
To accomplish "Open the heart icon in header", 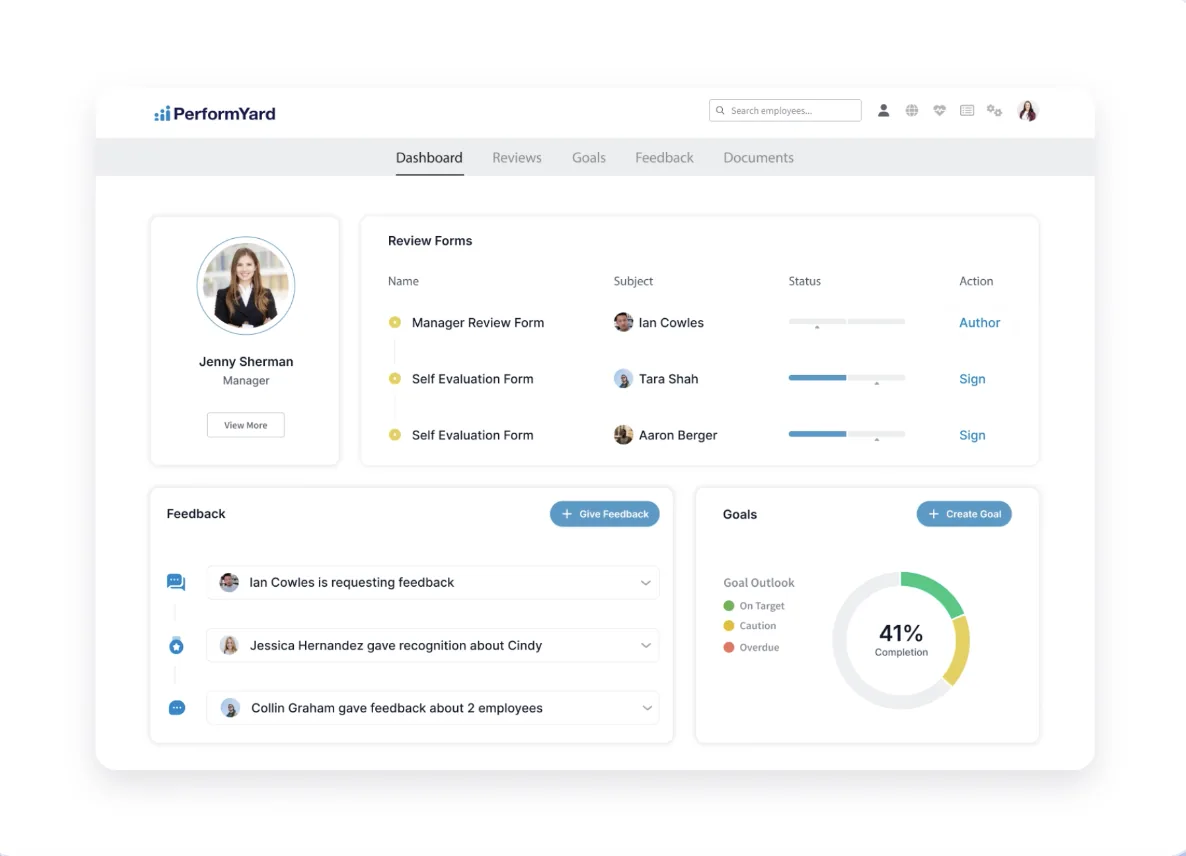I will 939,110.
